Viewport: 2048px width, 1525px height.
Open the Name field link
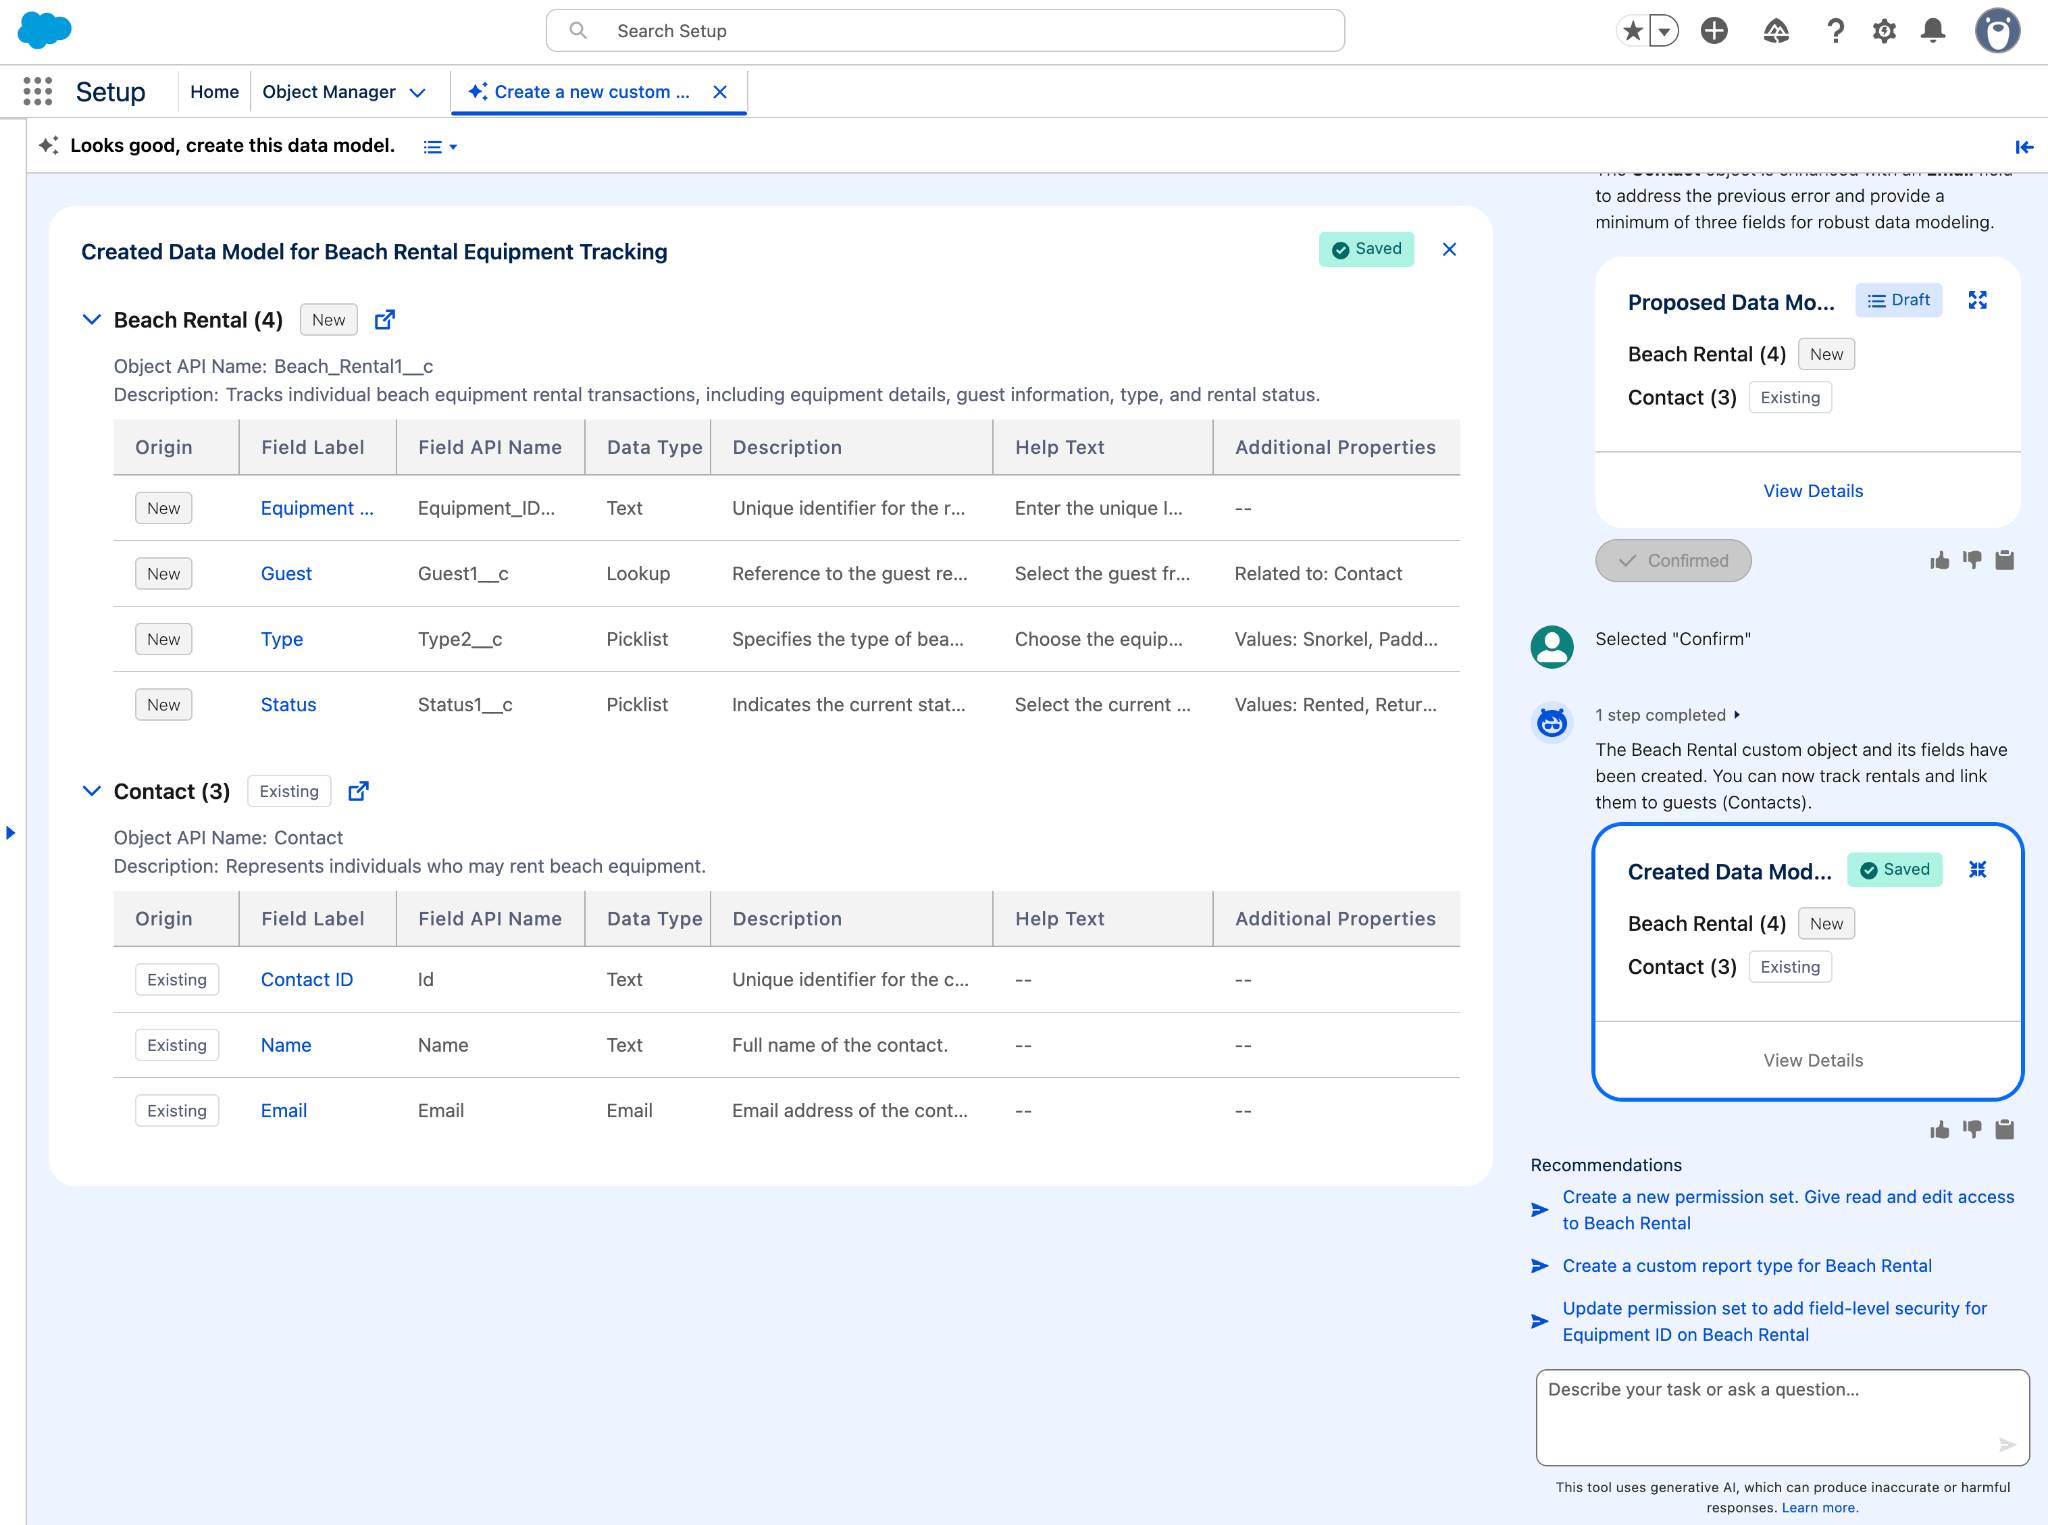pos(286,1045)
